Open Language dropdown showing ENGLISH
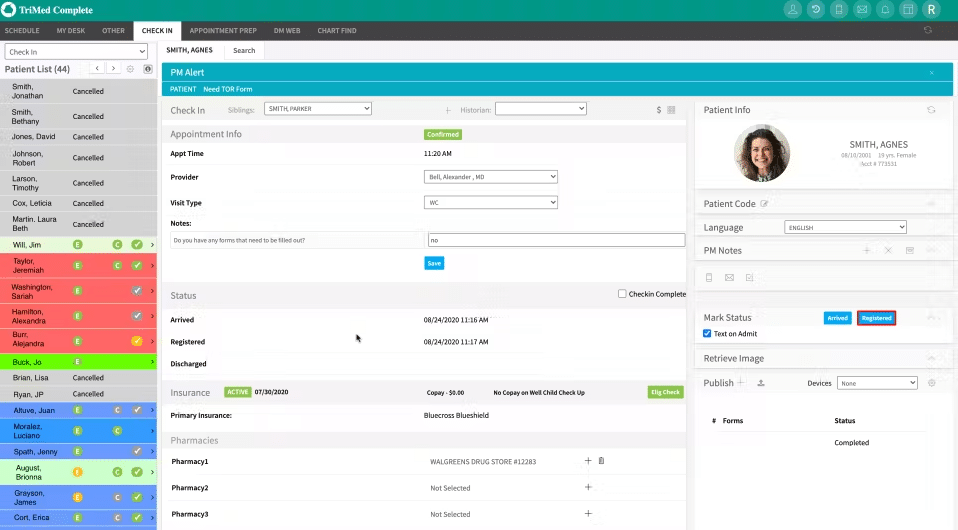The height and width of the screenshot is (530, 958). click(x=845, y=227)
